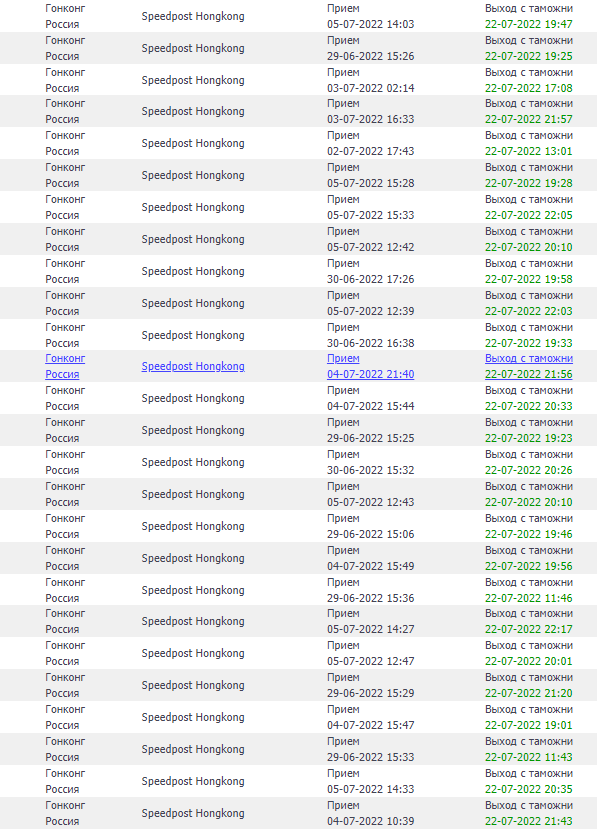
Task: Open the highlighted Гонконг link
Action: coord(65,359)
